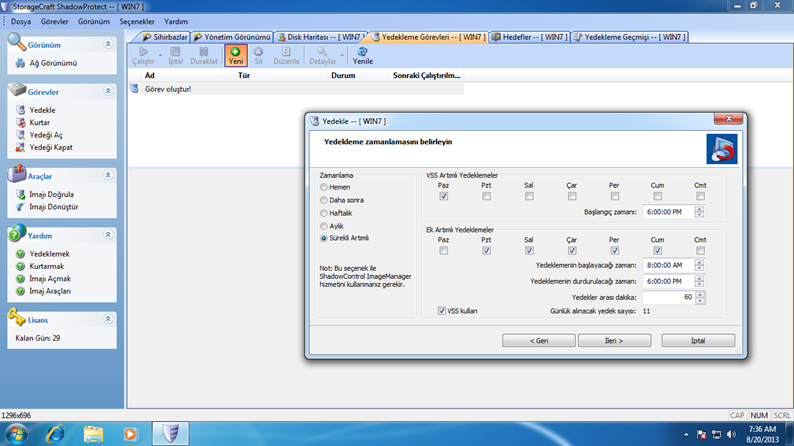Check Cmt under Ek Artımlı Yedeklemeler
The height and width of the screenshot is (446, 794).
click(700, 251)
